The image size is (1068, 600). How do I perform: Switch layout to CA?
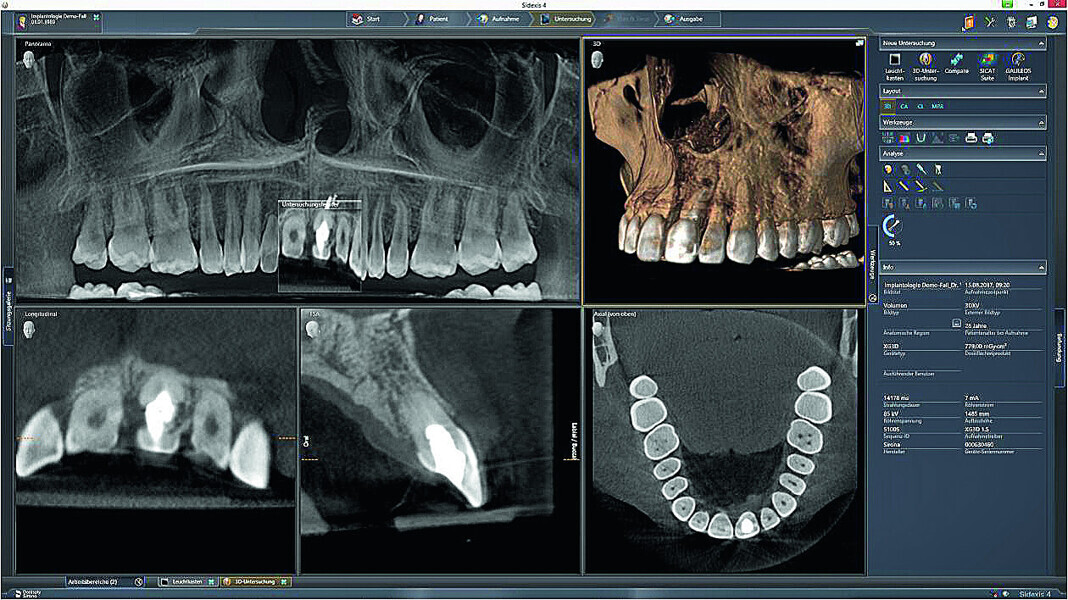point(904,106)
